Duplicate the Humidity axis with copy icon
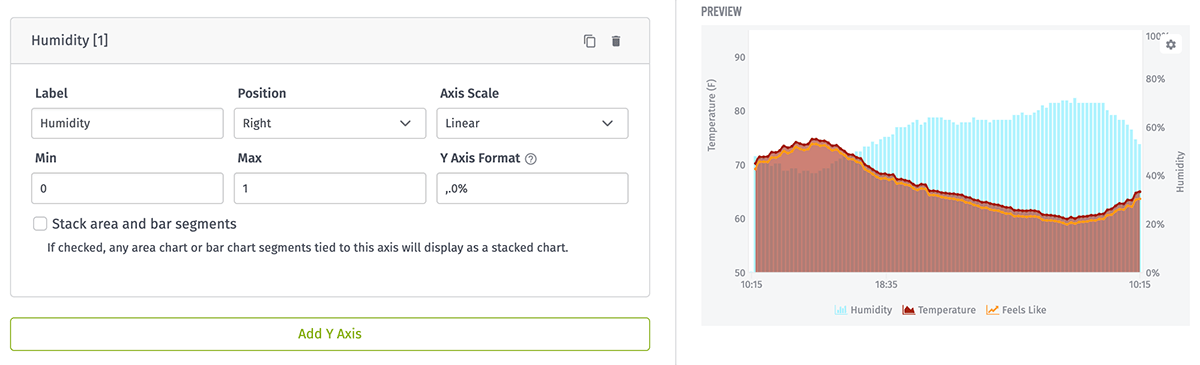This screenshot has height=365, width=1200. click(x=590, y=41)
